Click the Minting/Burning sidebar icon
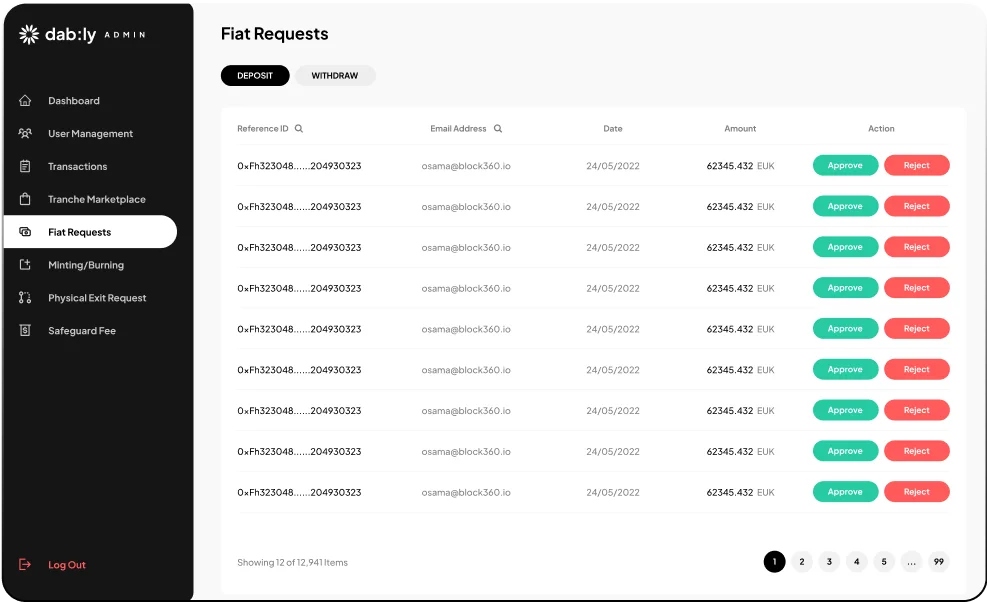The height and width of the screenshot is (602, 987). point(25,264)
